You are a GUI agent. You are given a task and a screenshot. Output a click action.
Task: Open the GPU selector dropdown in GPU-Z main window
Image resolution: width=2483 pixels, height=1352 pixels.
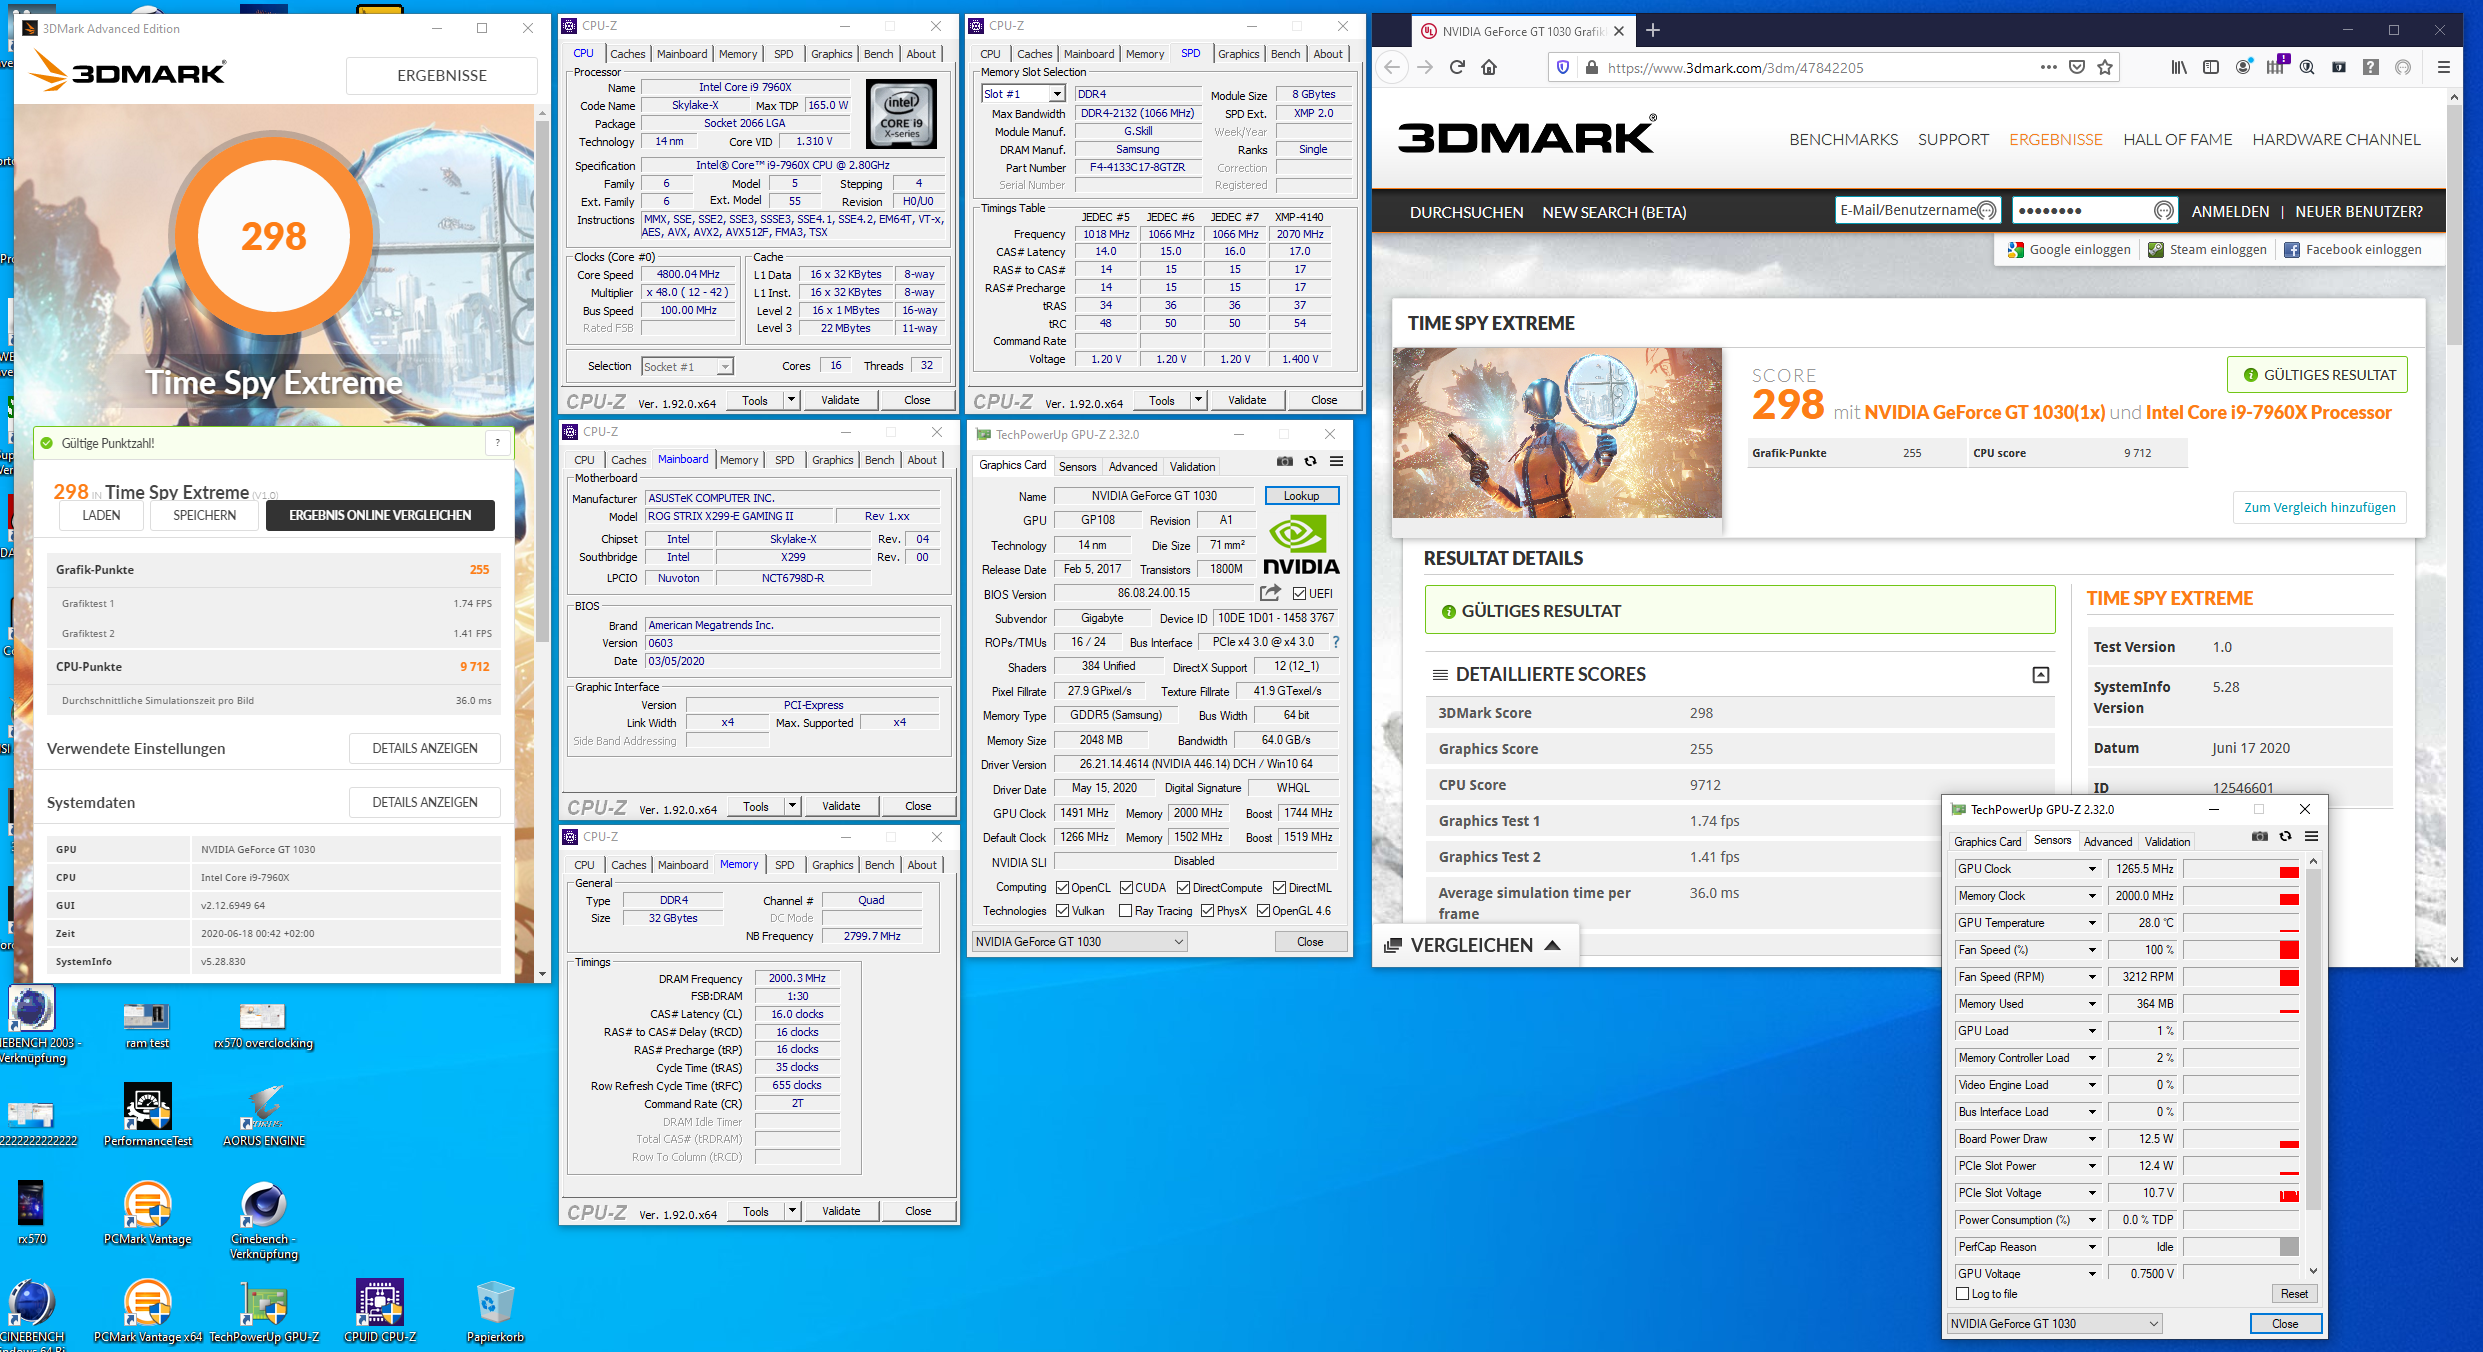1080,942
